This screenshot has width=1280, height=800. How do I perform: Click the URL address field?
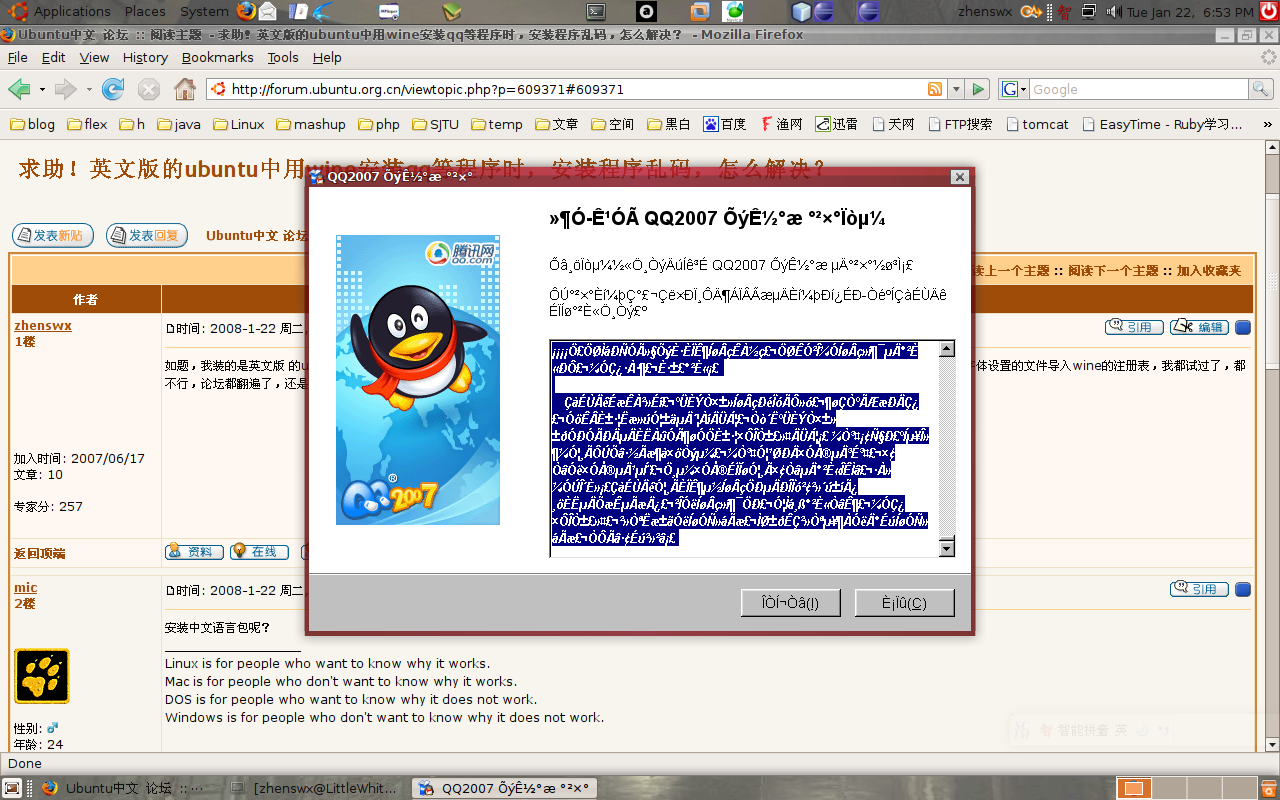[x=575, y=89]
